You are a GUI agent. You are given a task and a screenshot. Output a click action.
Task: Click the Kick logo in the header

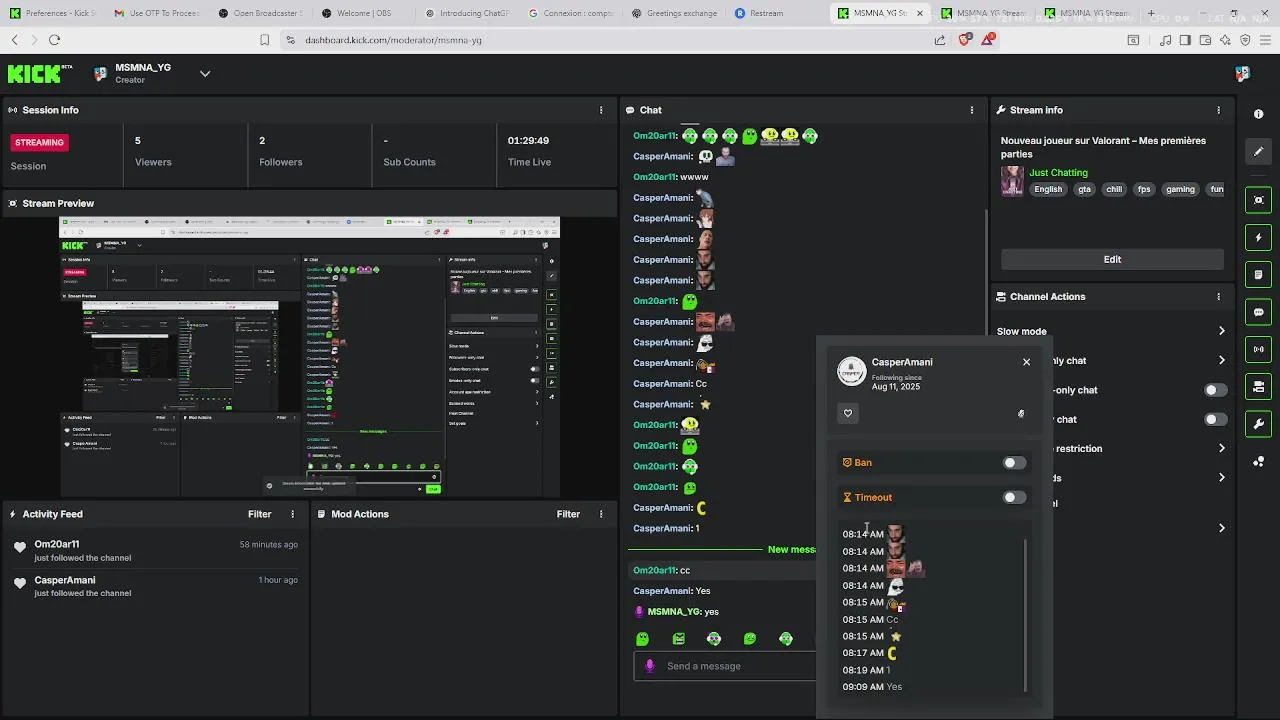(40, 73)
